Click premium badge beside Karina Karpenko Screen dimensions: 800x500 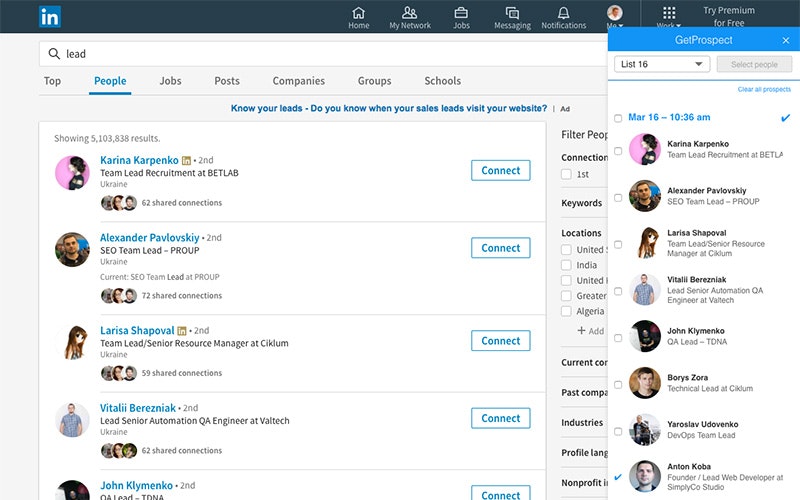coord(186,161)
